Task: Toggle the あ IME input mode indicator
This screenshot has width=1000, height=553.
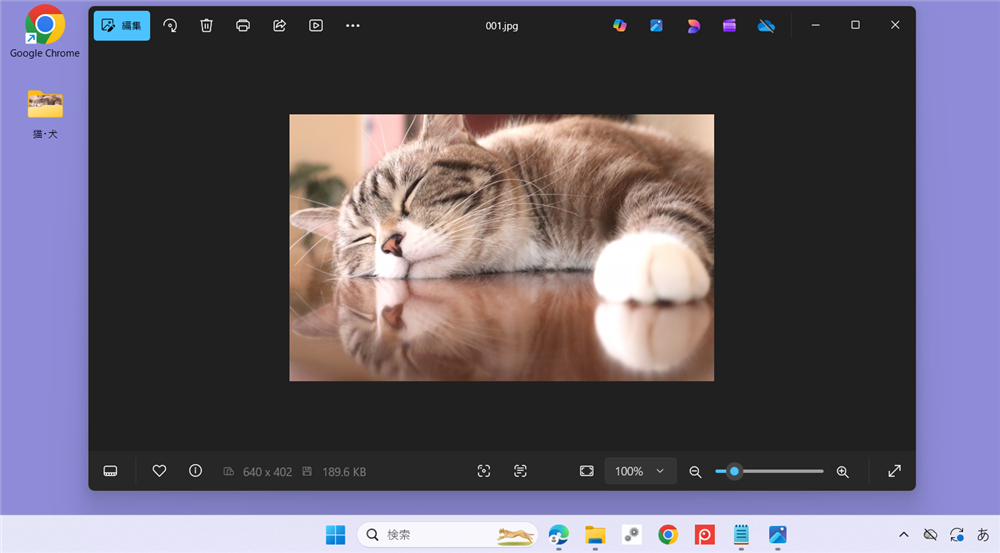Action: (x=983, y=535)
